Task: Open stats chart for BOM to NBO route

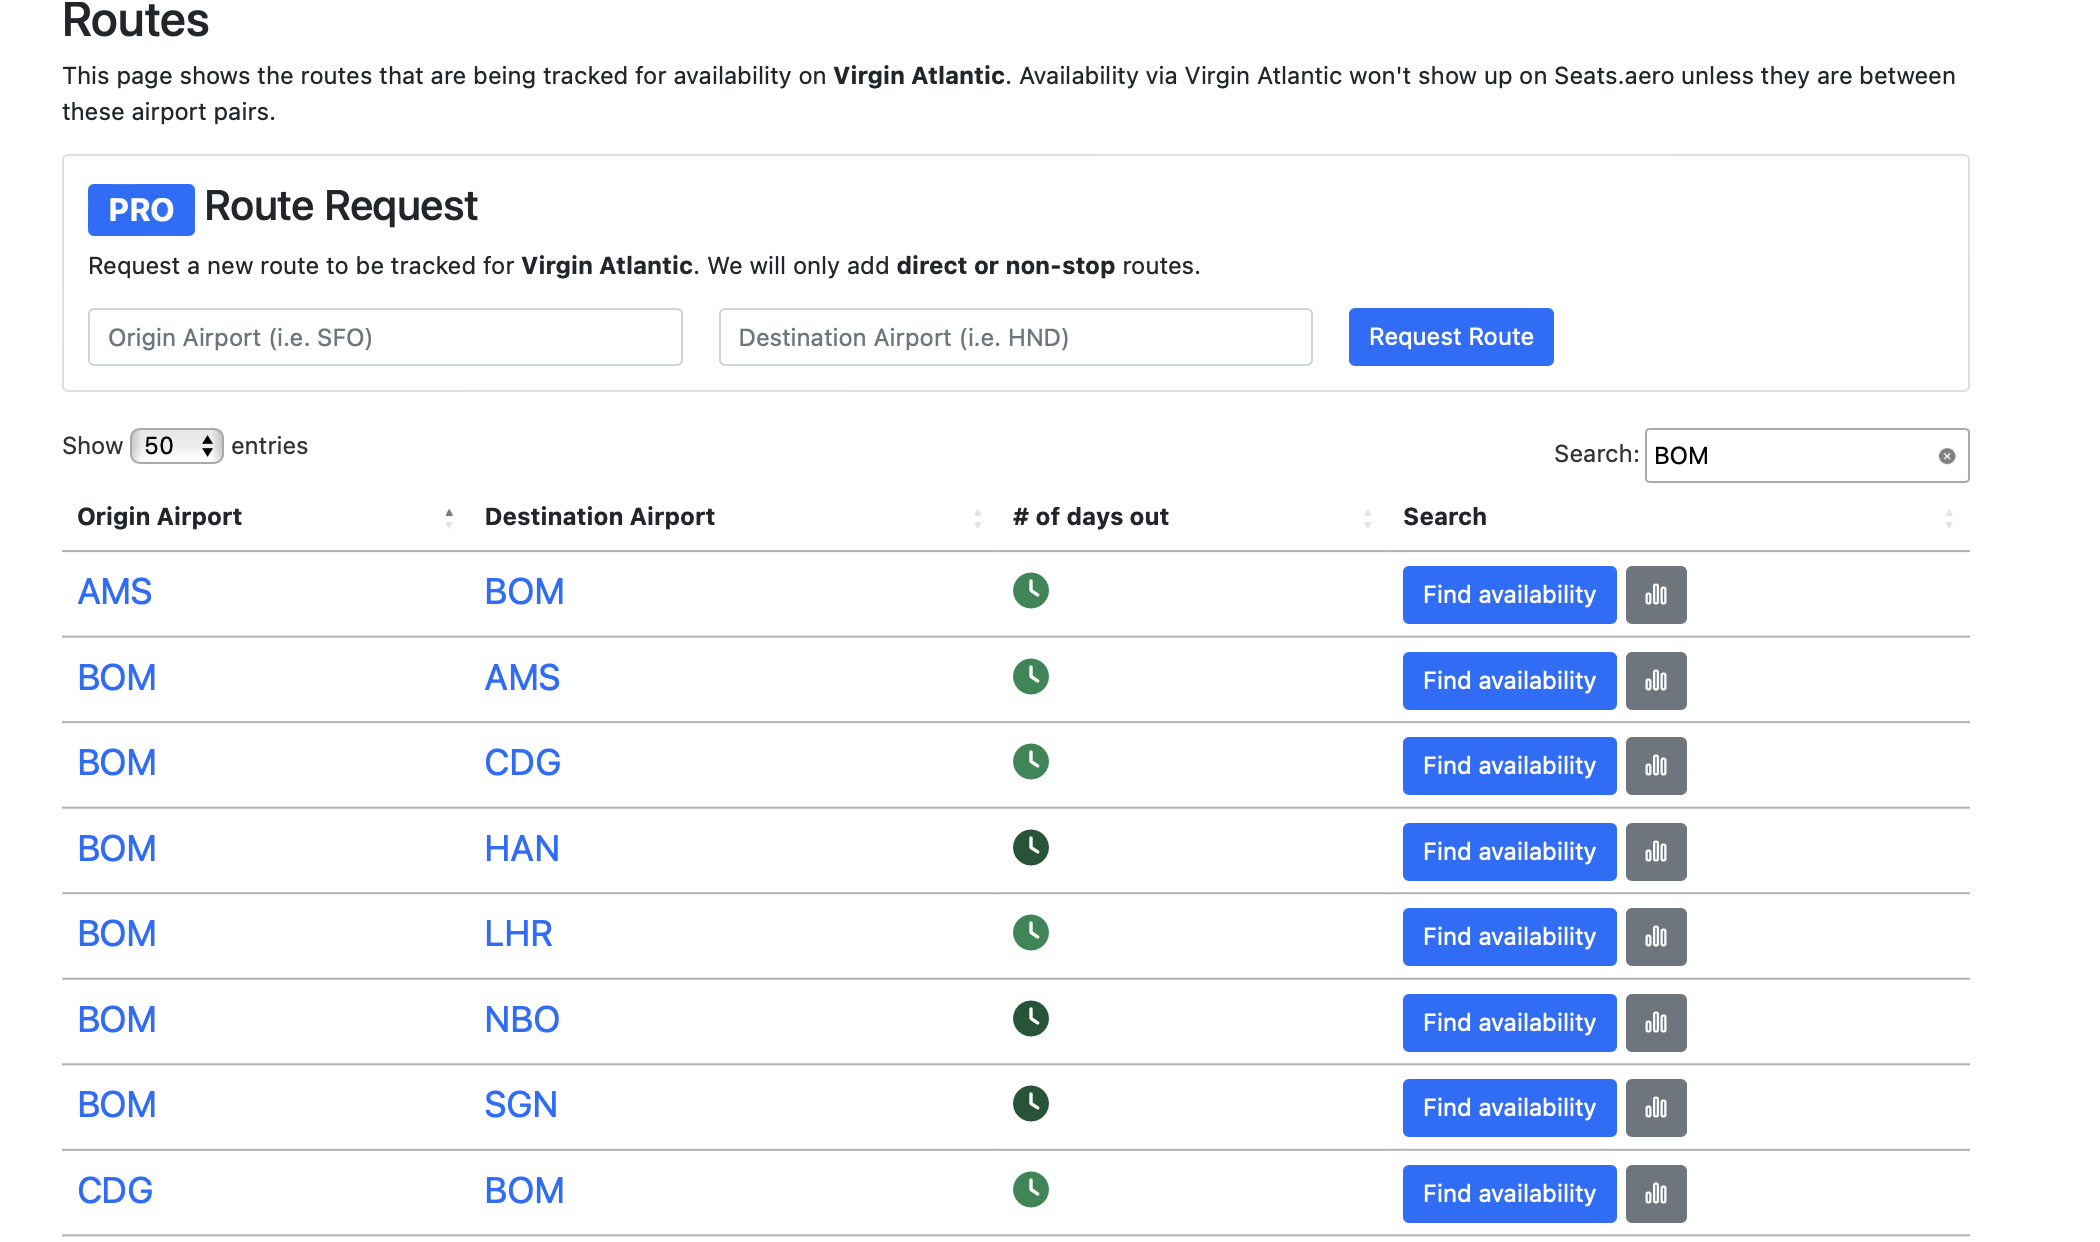Action: point(1655,1023)
